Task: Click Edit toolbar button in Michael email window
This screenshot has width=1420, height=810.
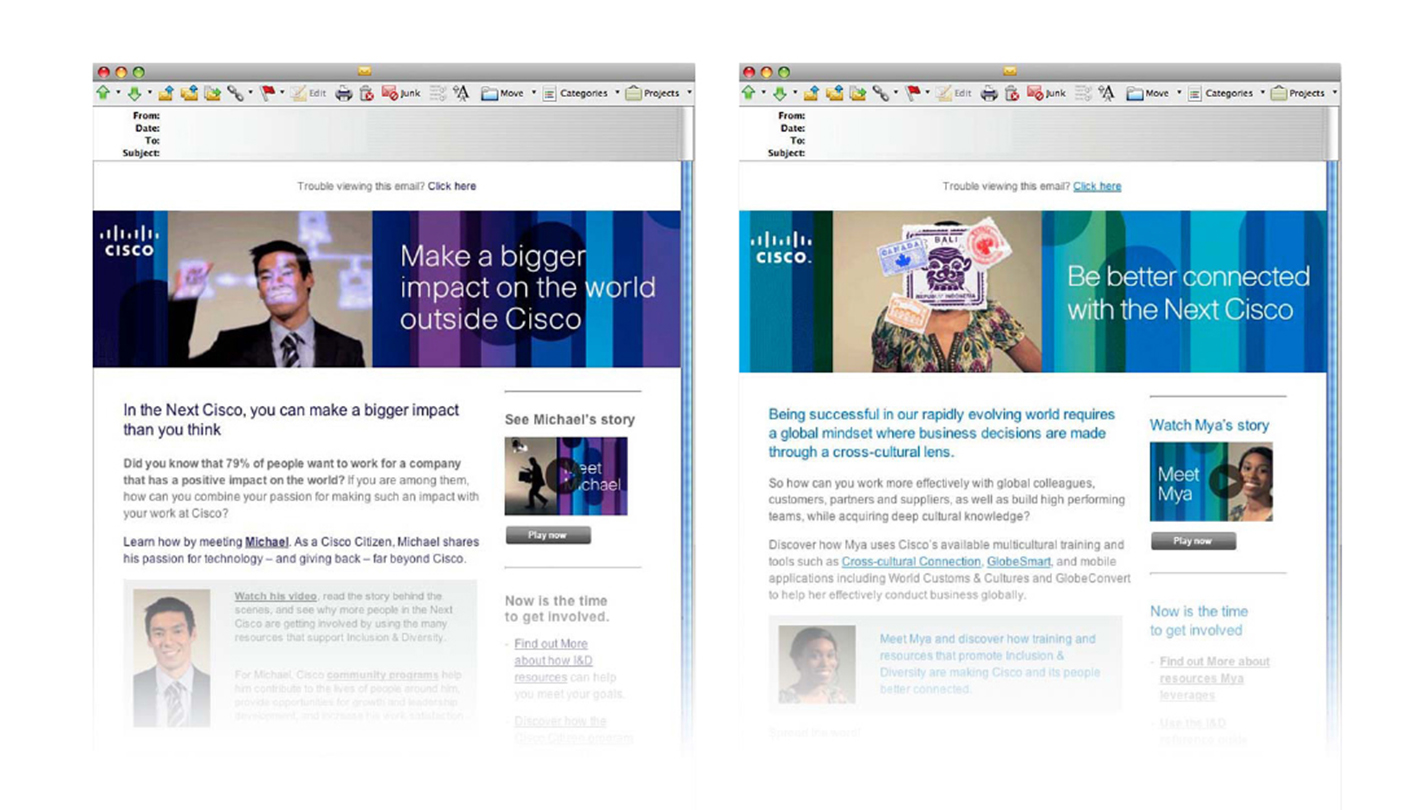Action: tap(309, 93)
